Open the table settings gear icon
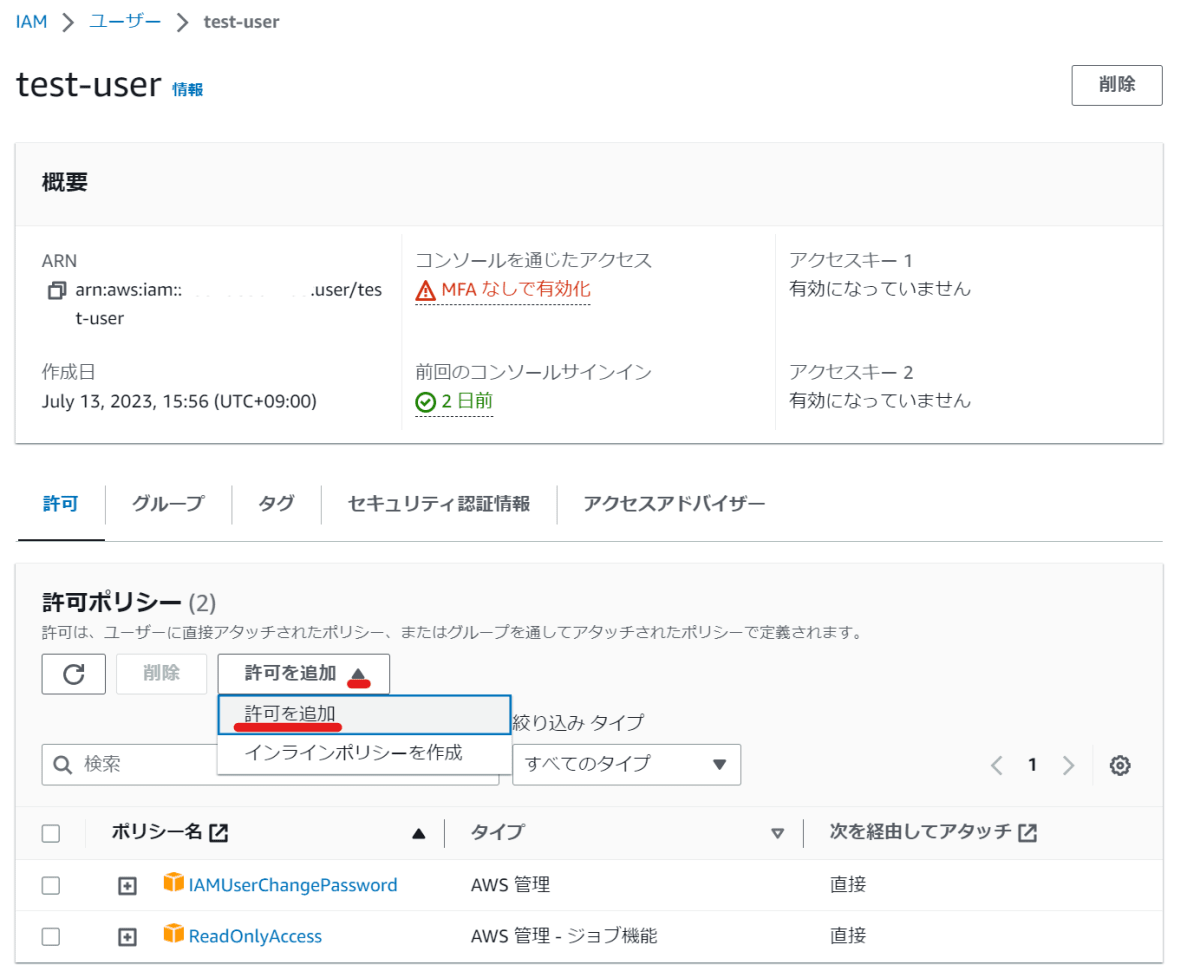Viewport: 1200px width, 971px height. pyautogui.click(x=1120, y=766)
